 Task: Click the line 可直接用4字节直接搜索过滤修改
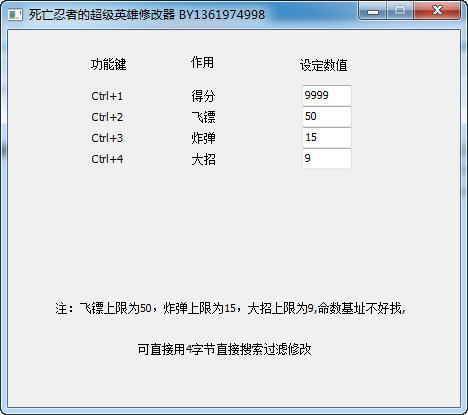coord(224,349)
